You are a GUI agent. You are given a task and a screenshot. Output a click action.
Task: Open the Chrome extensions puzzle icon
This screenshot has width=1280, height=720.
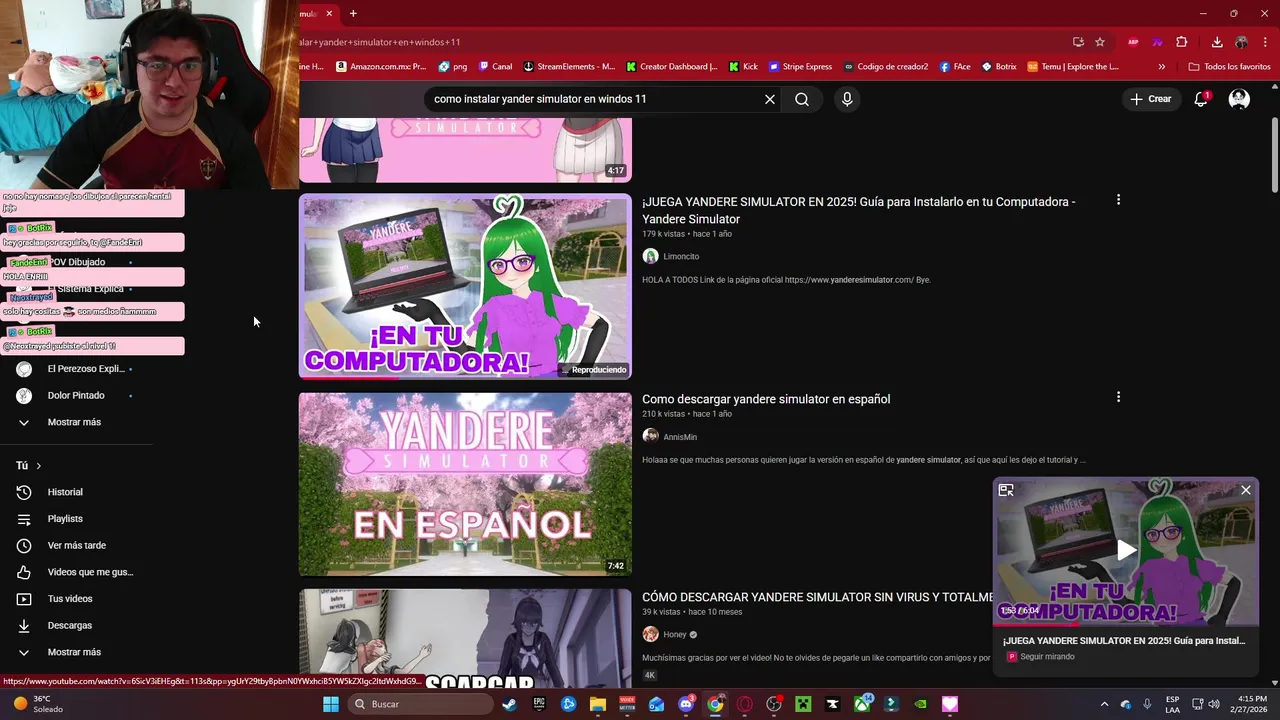[x=1182, y=42]
